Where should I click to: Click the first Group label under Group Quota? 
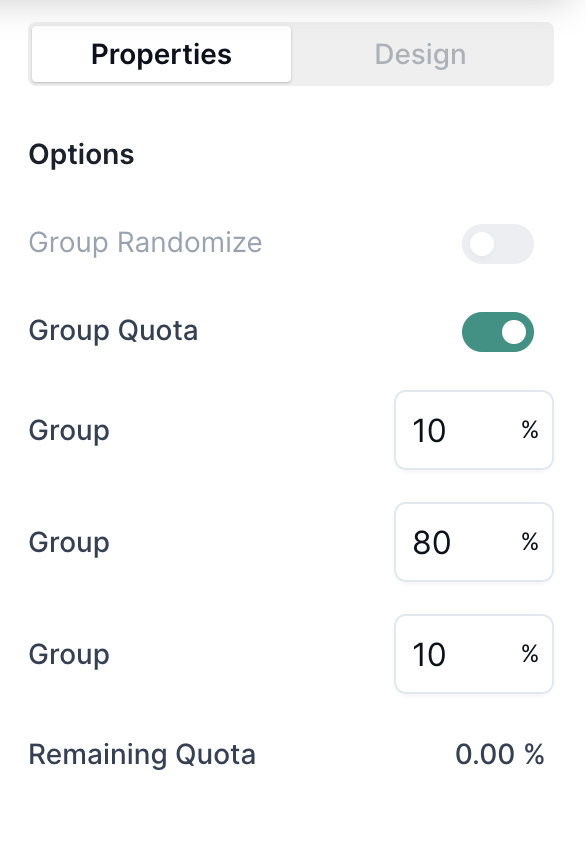coord(69,430)
